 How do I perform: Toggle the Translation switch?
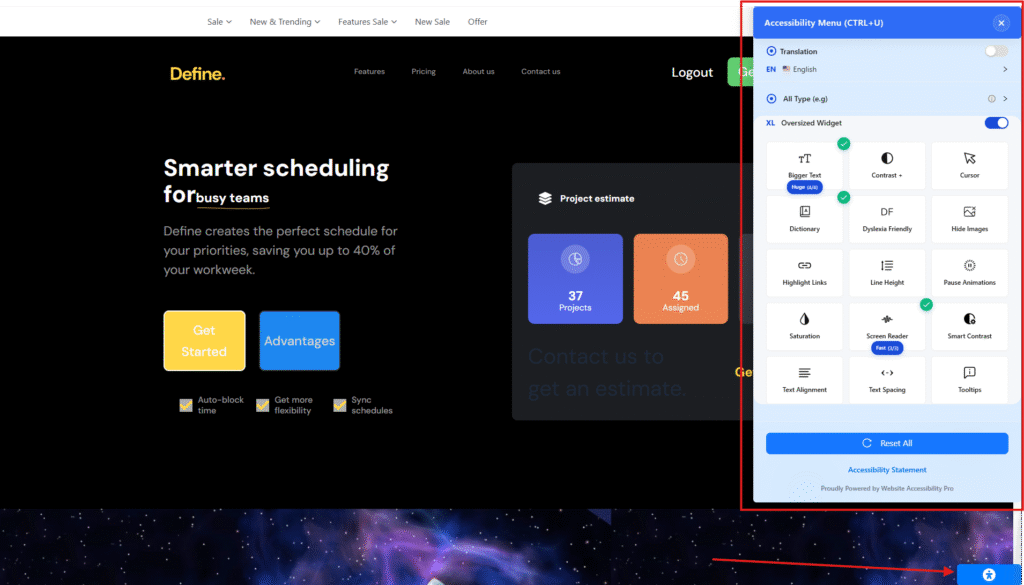[x=995, y=51]
